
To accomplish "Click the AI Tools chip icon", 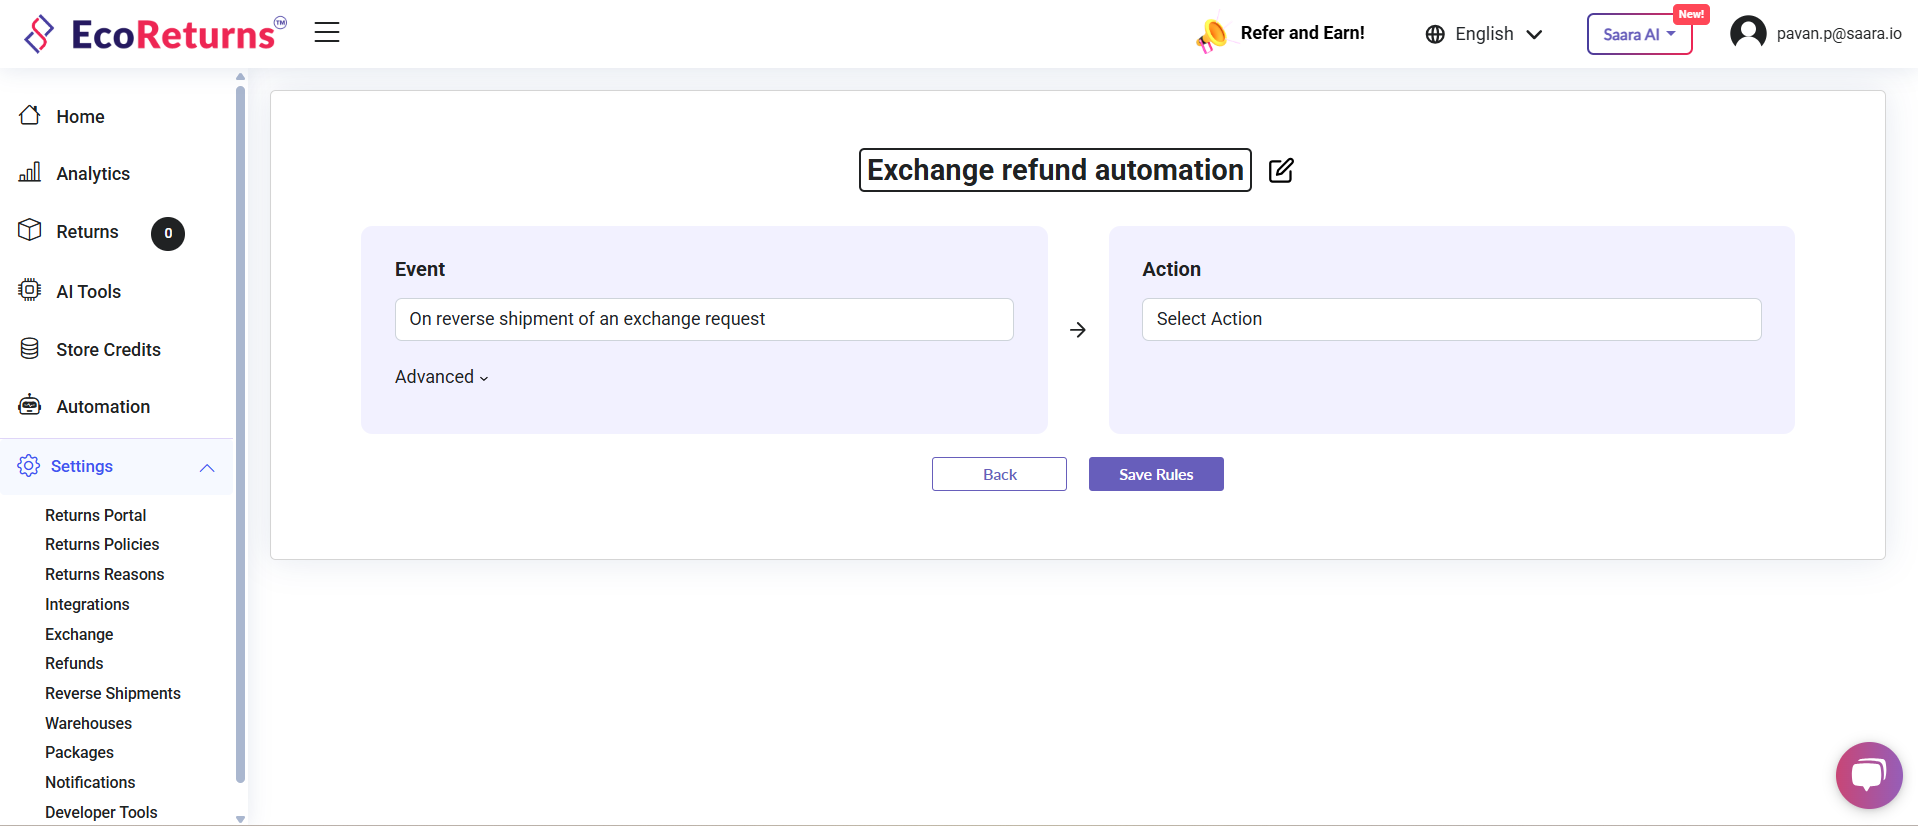I will 30,291.
